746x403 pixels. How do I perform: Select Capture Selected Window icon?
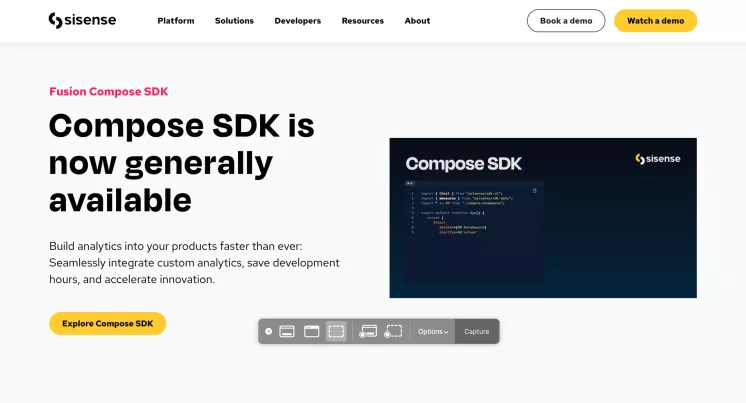point(312,331)
